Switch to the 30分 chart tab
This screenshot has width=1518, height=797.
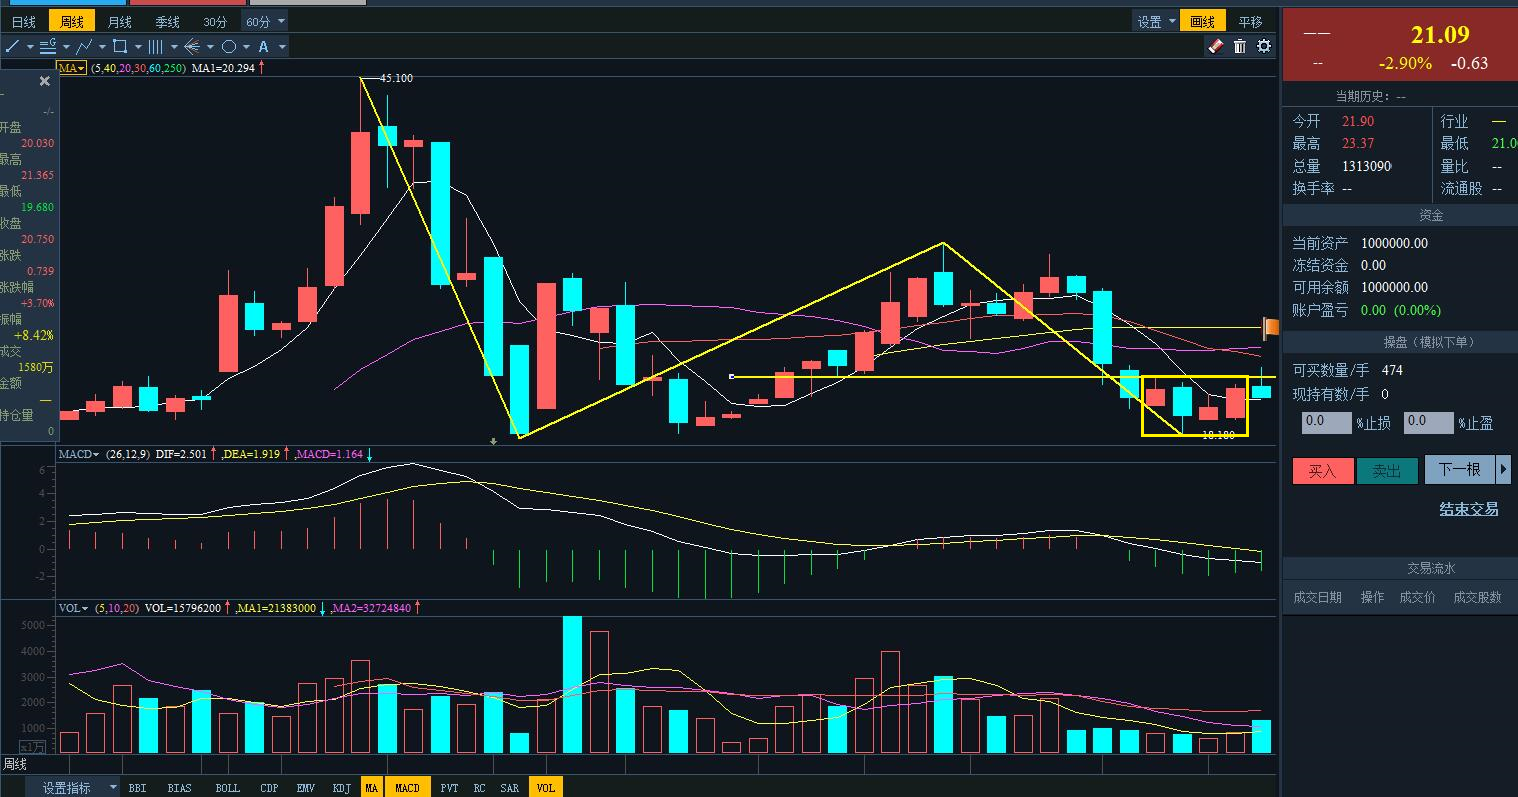click(x=215, y=21)
